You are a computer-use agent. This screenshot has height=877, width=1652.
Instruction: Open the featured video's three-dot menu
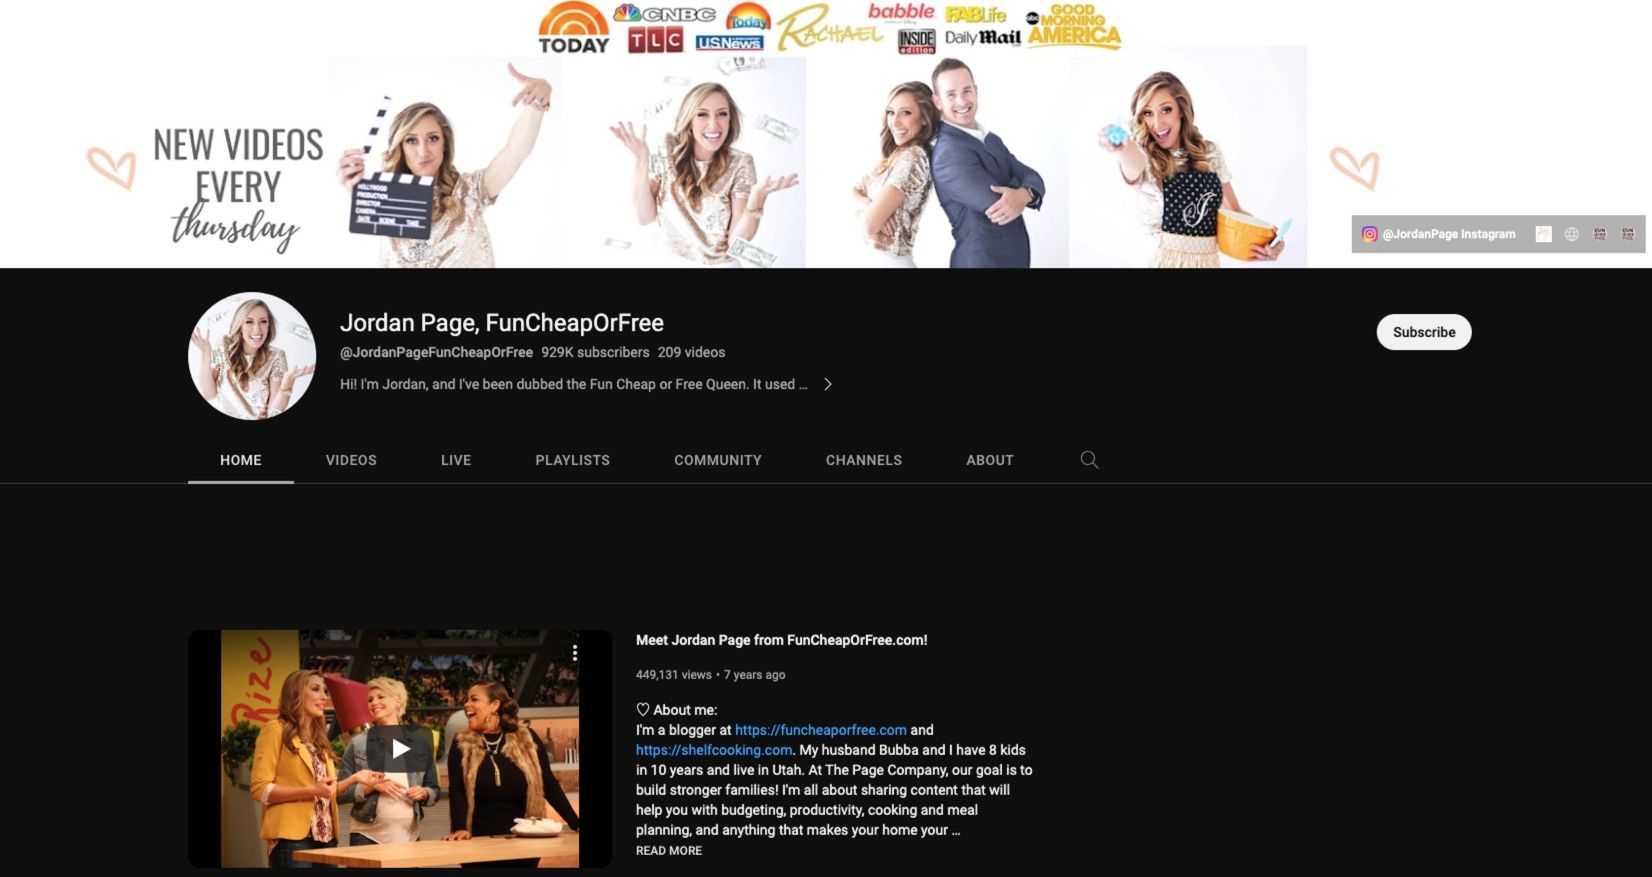575,653
